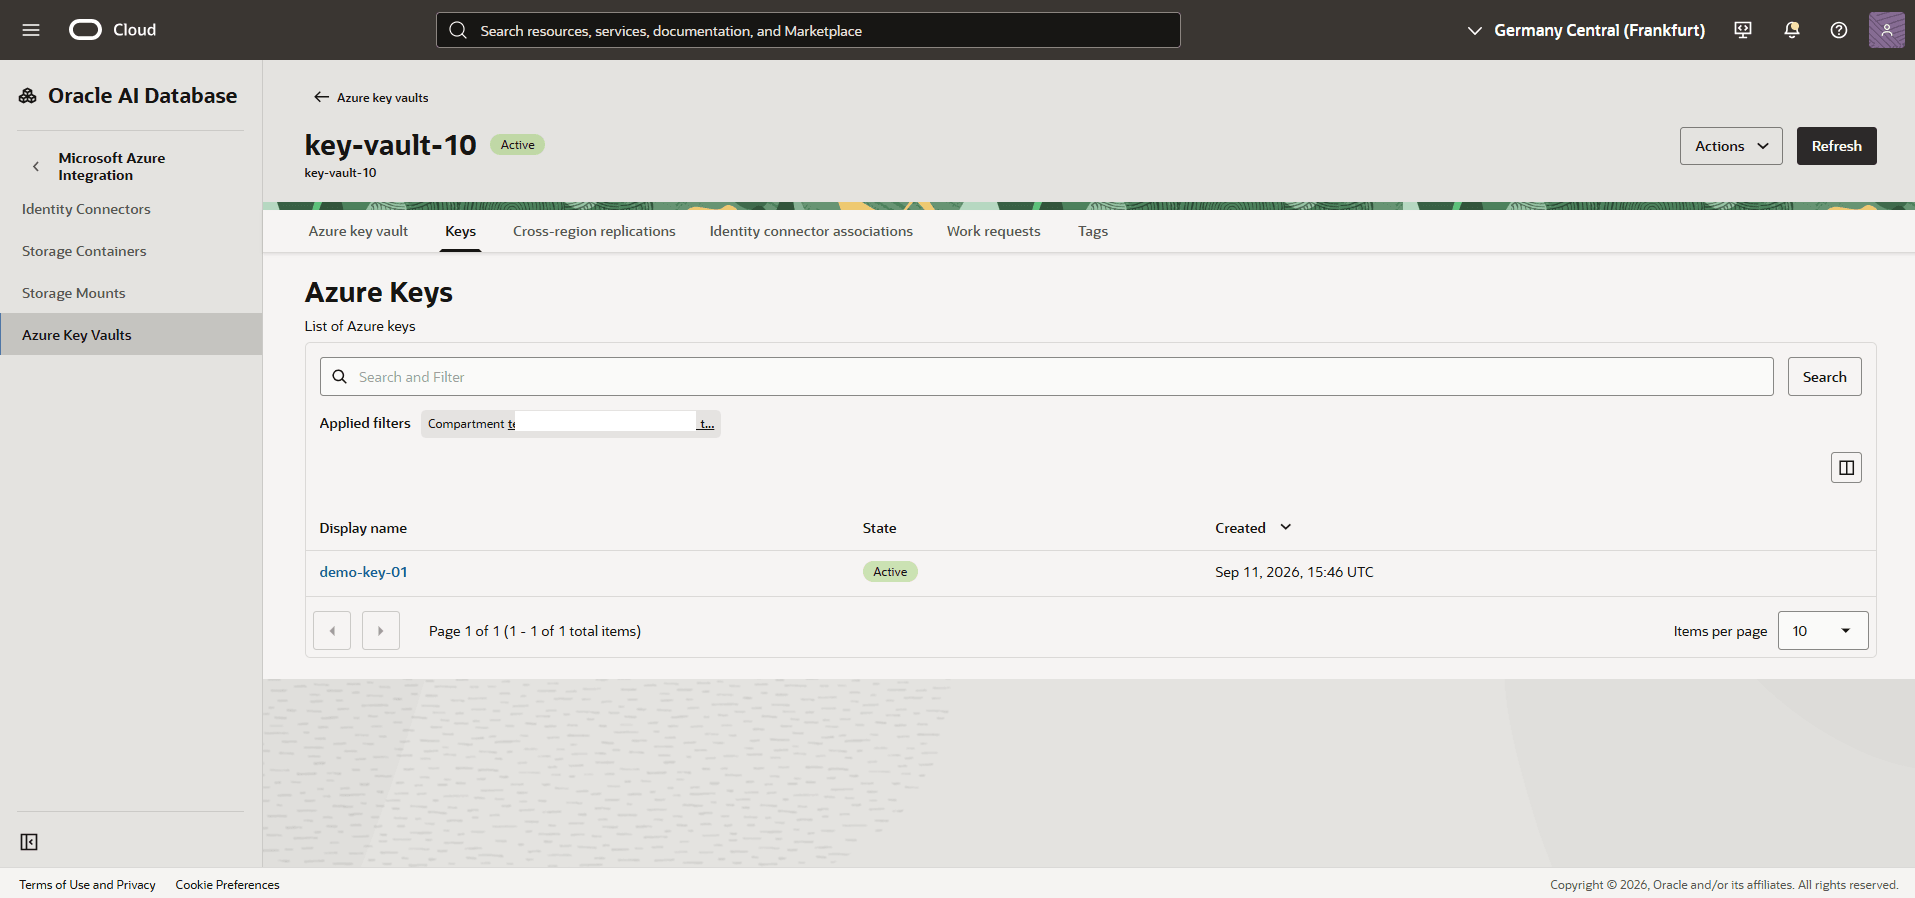This screenshot has height=898, width=1915.
Task: Open the hamburger navigation menu
Action: 31,30
